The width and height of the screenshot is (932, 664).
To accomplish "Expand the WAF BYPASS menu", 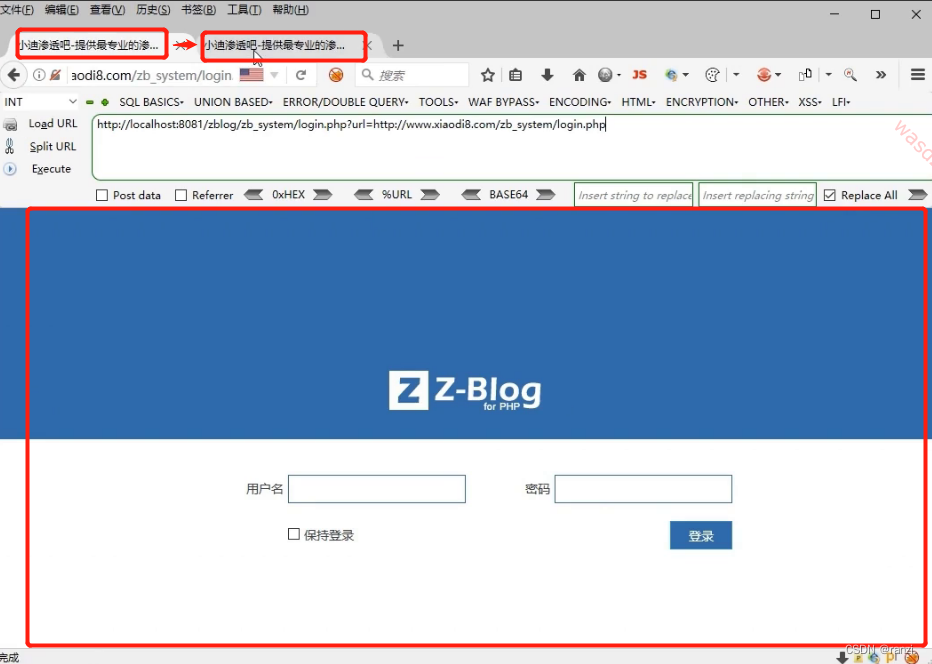I will [503, 102].
